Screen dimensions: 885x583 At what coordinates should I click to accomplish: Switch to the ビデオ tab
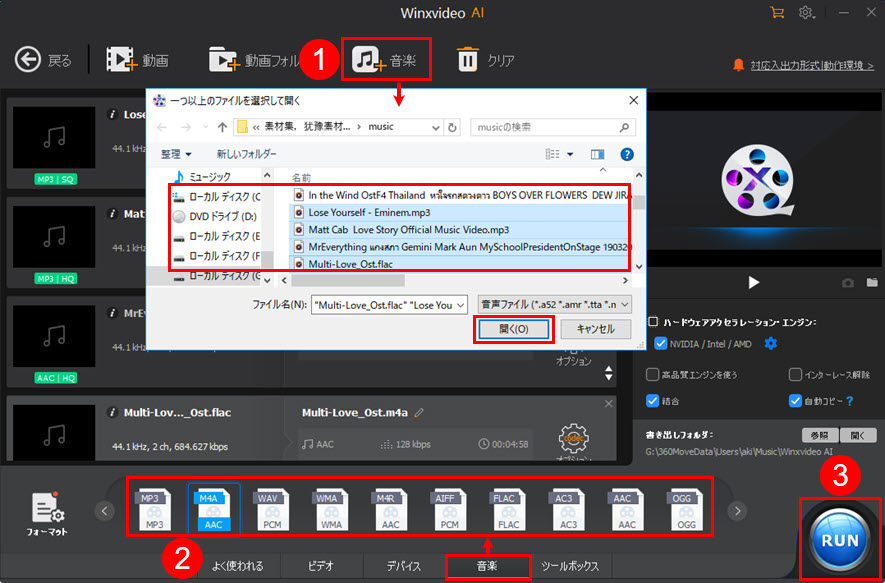tap(321, 566)
